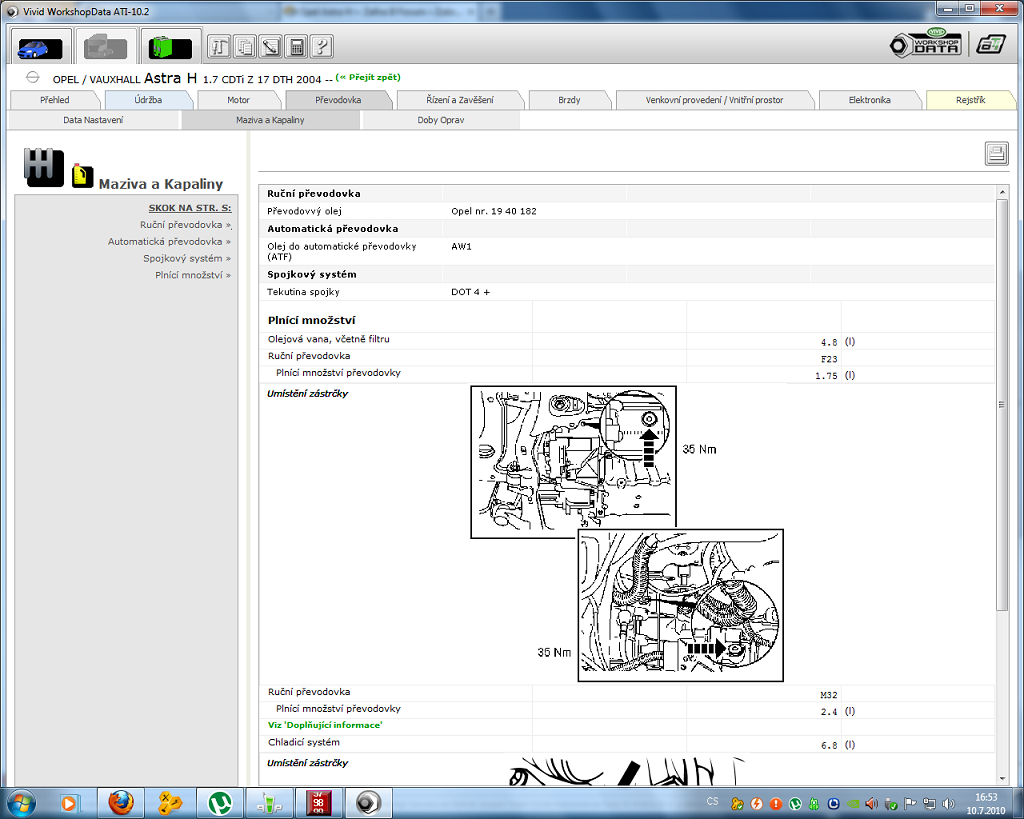Switch to the Motor tab
Image resolution: width=1024 pixels, height=819 pixels.
[x=238, y=100]
